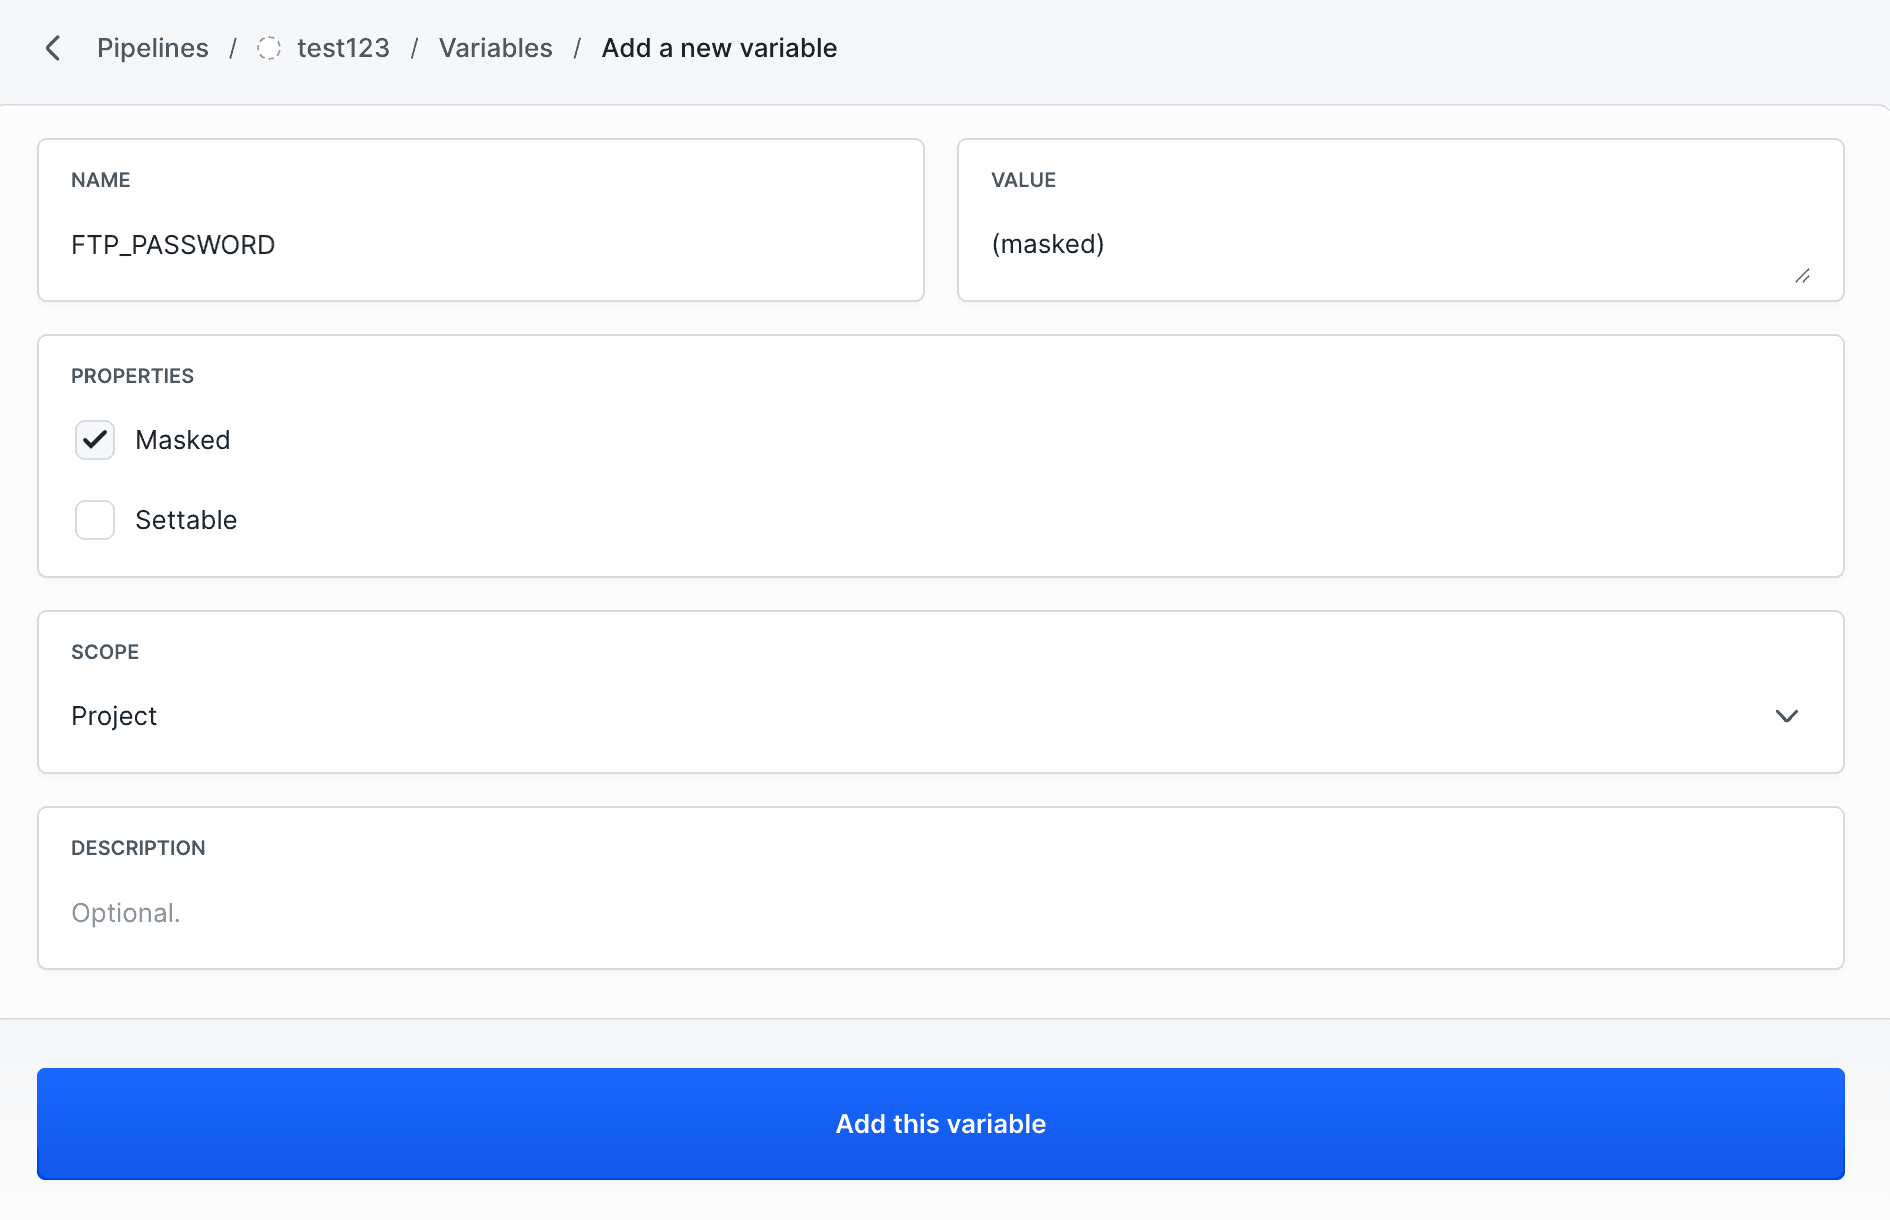This screenshot has height=1220, width=1890.
Task: Open the Scope selector showing Project
Action: (940, 716)
